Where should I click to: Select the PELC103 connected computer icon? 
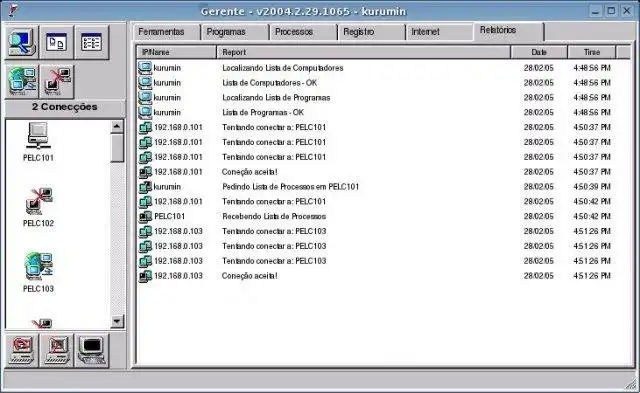(x=39, y=266)
